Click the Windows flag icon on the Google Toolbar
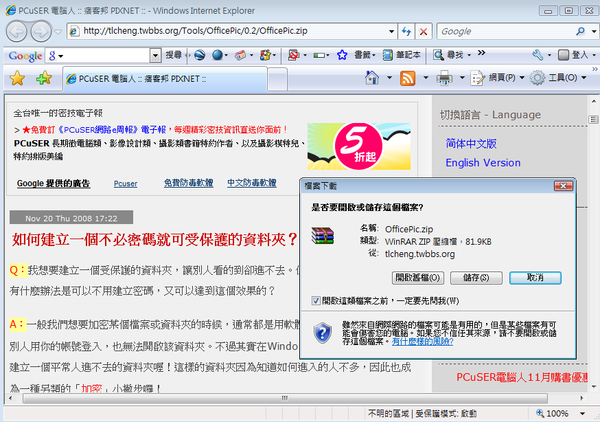The height and width of the screenshot is (422, 600). click(x=265, y=55)
